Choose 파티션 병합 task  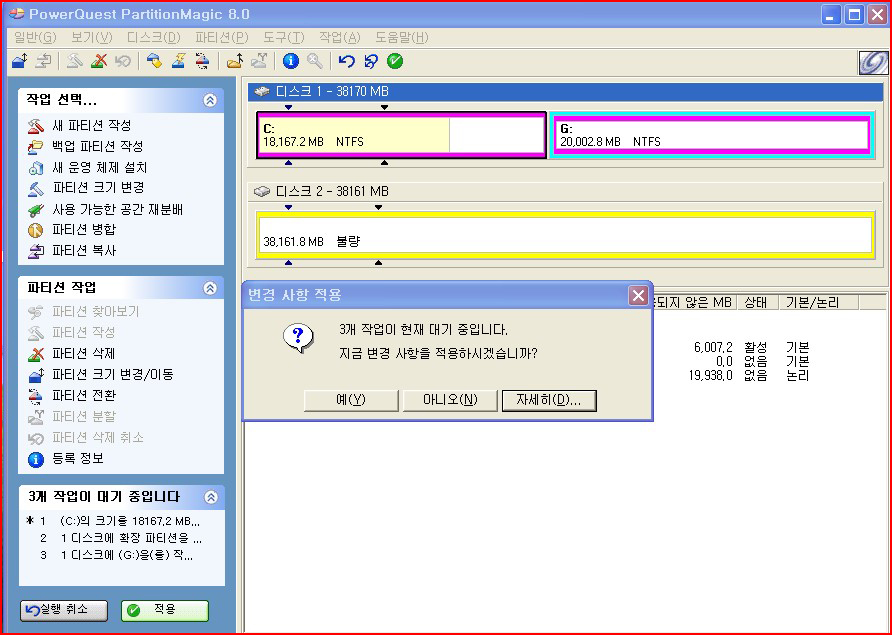point(84,229)
